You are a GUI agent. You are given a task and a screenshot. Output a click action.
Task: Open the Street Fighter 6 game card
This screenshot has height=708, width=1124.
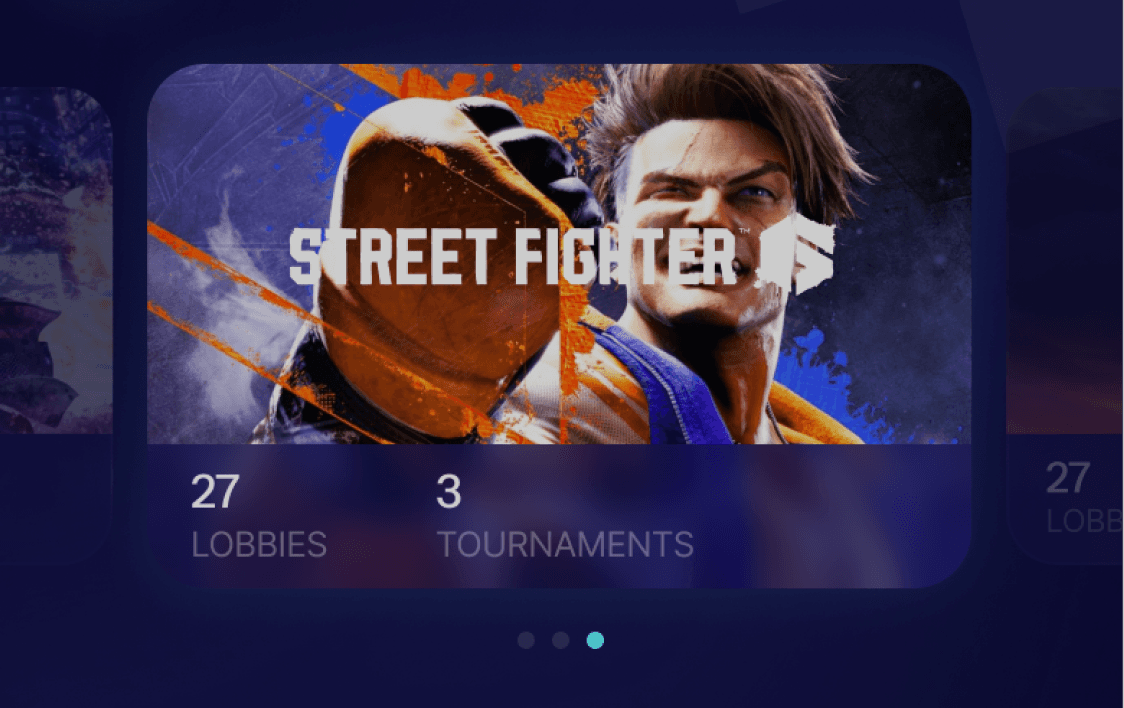pyautogui.click(x=559, y=326)
